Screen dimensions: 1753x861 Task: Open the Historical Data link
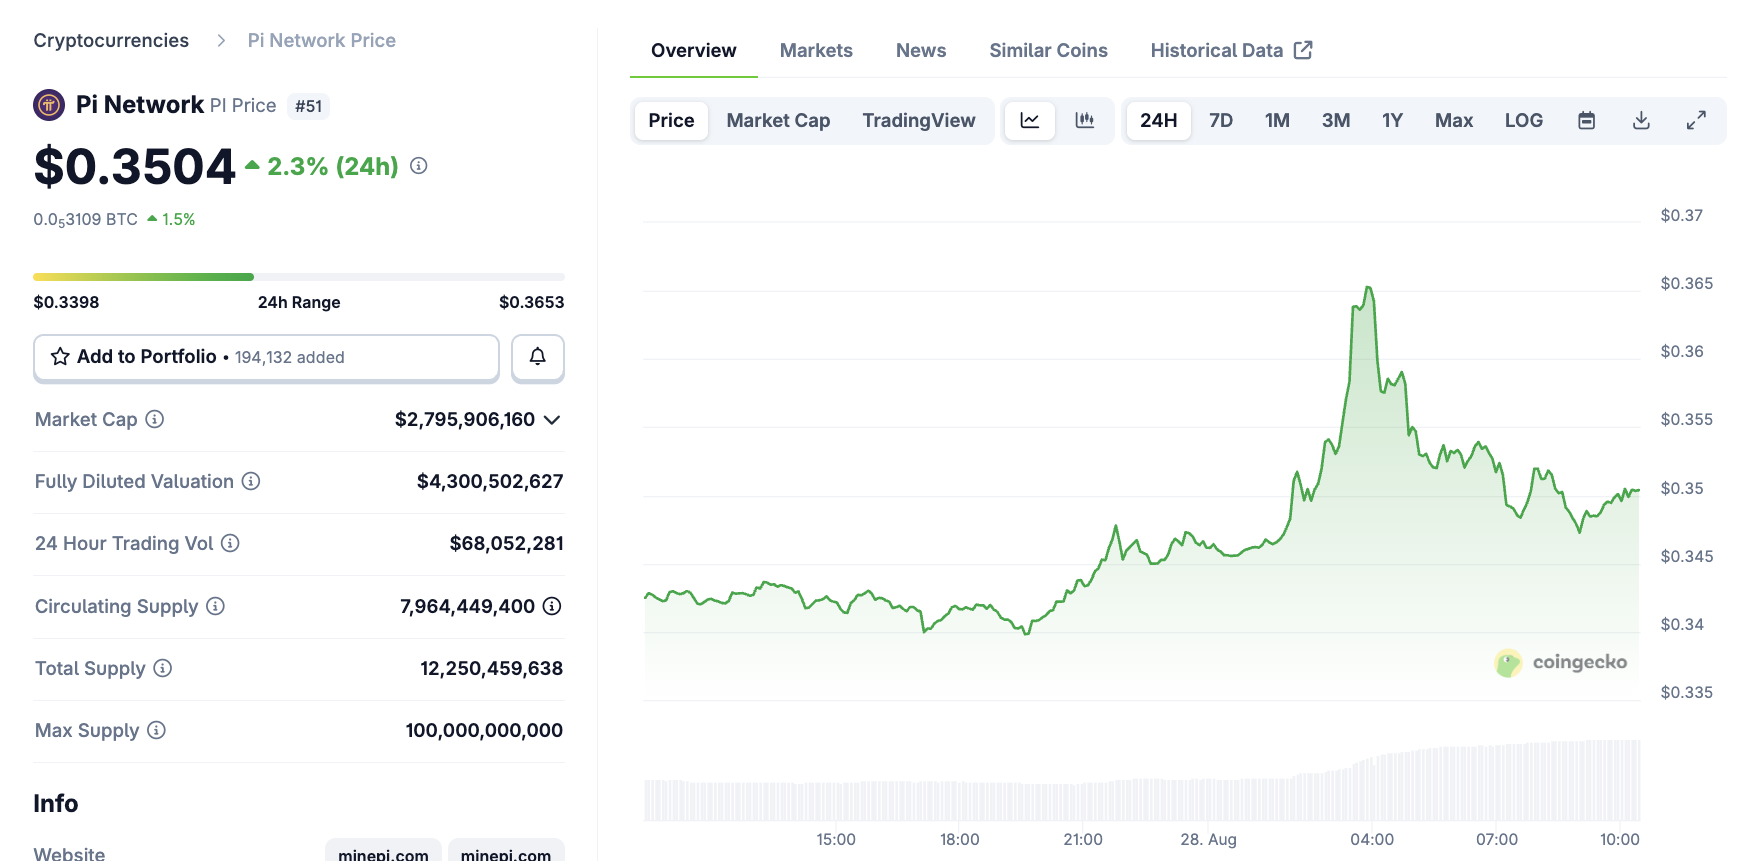[1230, 51]
